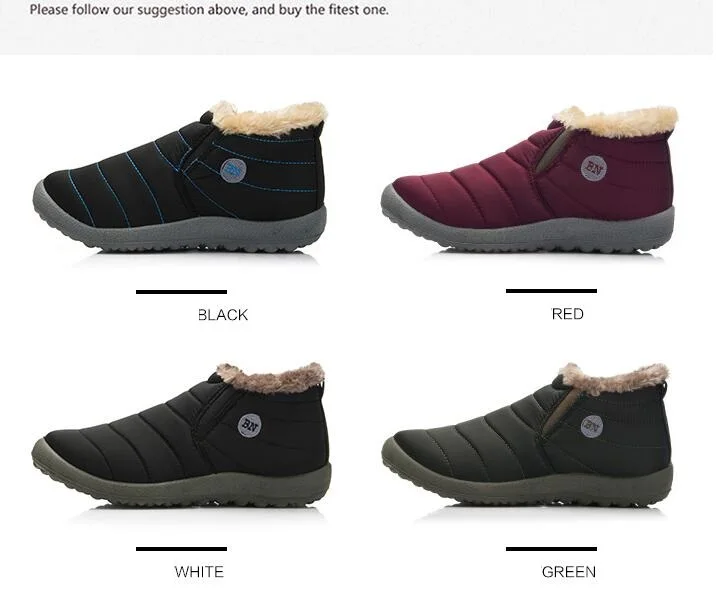Click the beige fur collar of red shoe
This screenshot has width=716, height=601.
(x=616, y=121)
